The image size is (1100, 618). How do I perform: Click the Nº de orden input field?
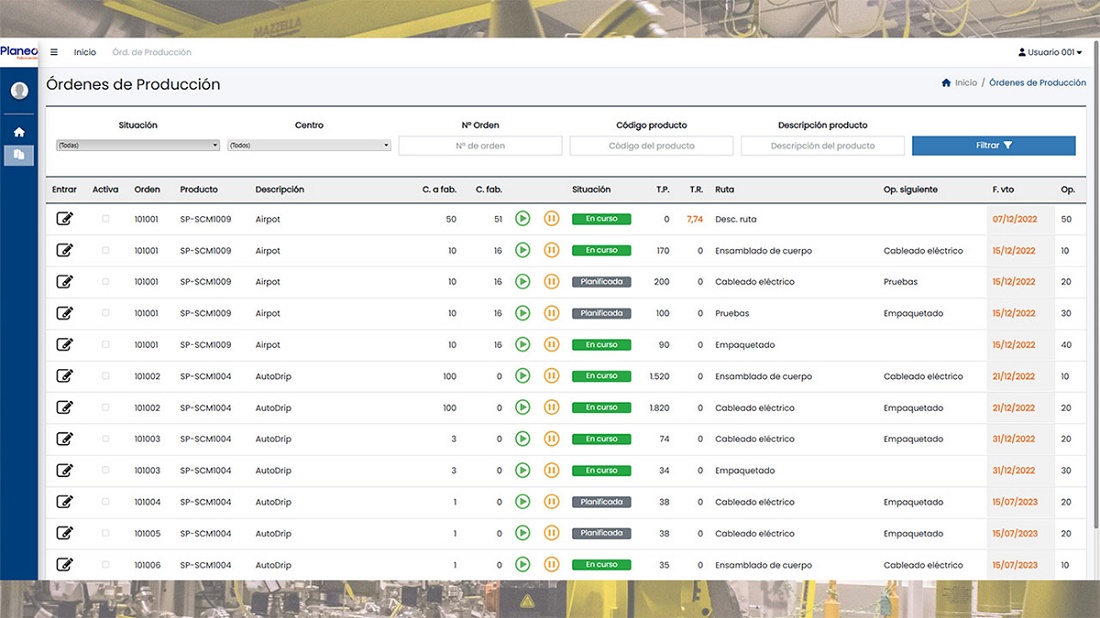(479, 144)
